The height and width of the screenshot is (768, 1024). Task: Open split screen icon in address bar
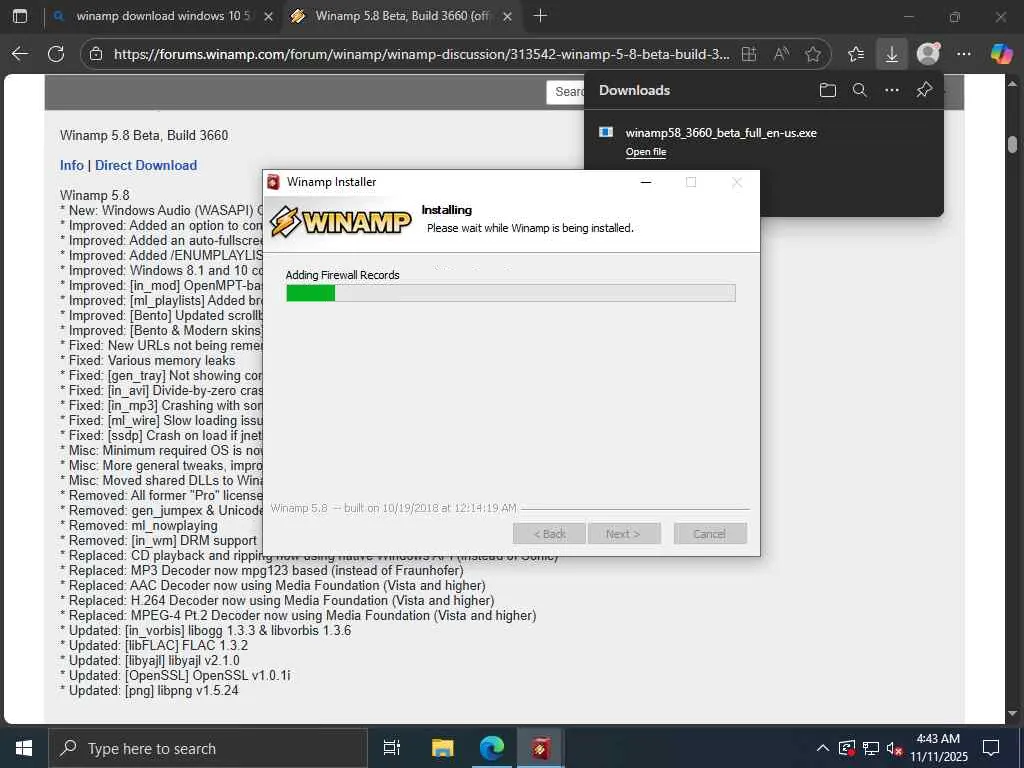[749, 54]
